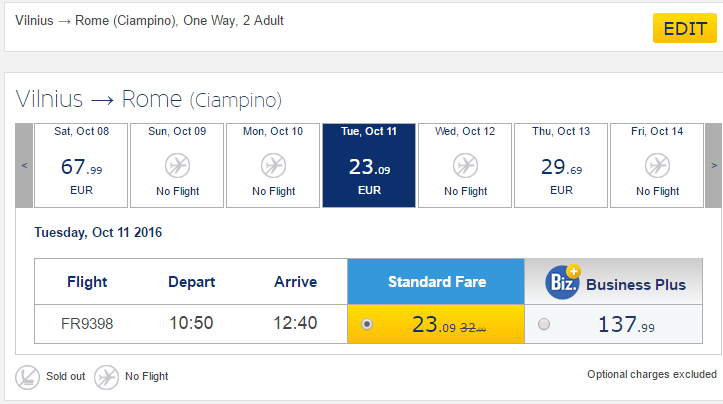723x404 pixels.
Task: Click flight number FR9398
Action: click(x=87, y=324)
